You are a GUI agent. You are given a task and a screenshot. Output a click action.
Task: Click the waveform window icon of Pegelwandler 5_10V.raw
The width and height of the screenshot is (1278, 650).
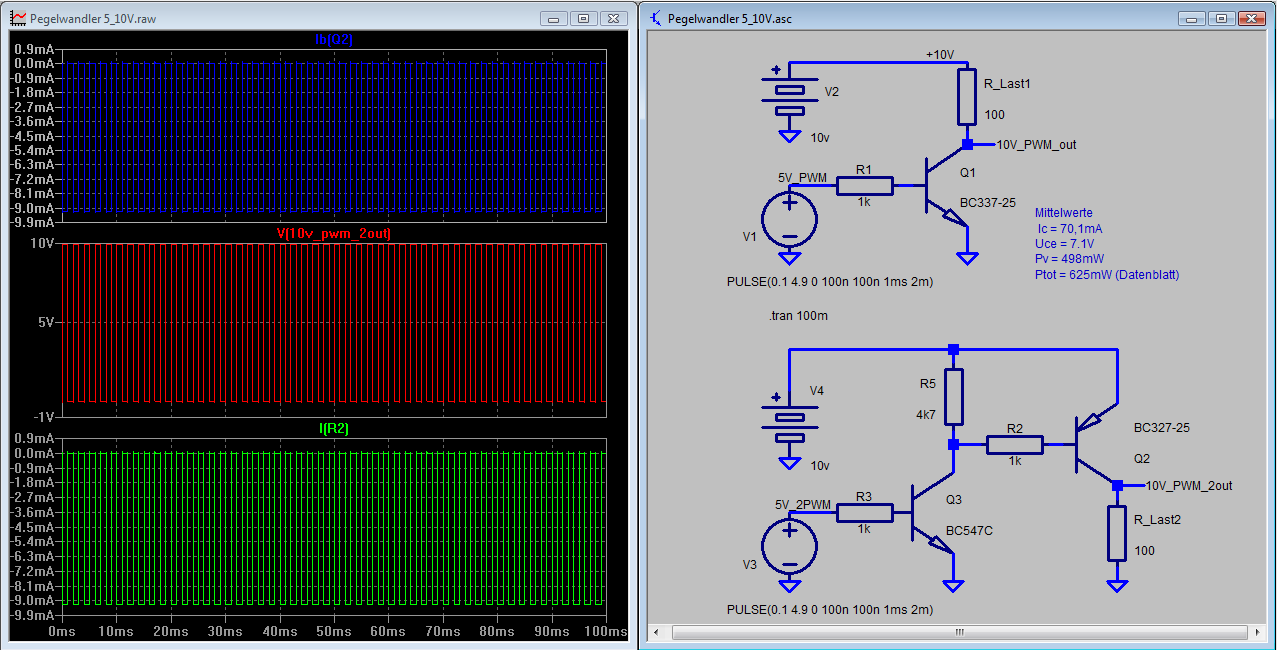coord(17,18)
